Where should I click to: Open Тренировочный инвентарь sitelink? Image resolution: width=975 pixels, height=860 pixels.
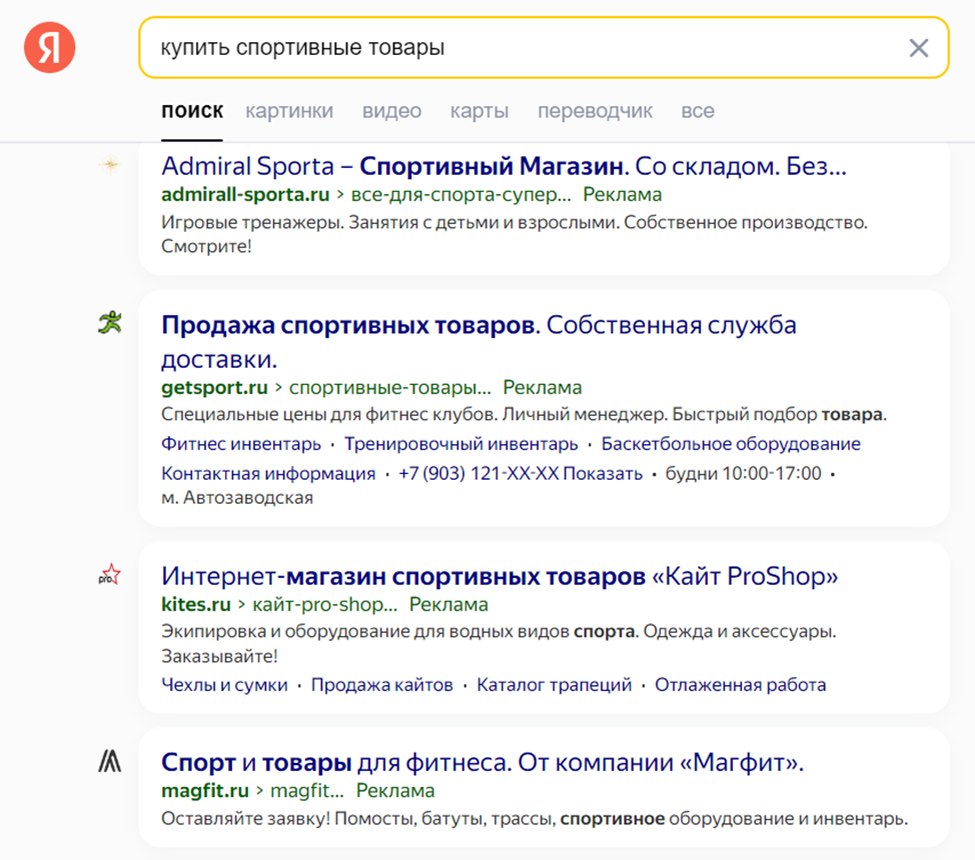tap(461, 444)
